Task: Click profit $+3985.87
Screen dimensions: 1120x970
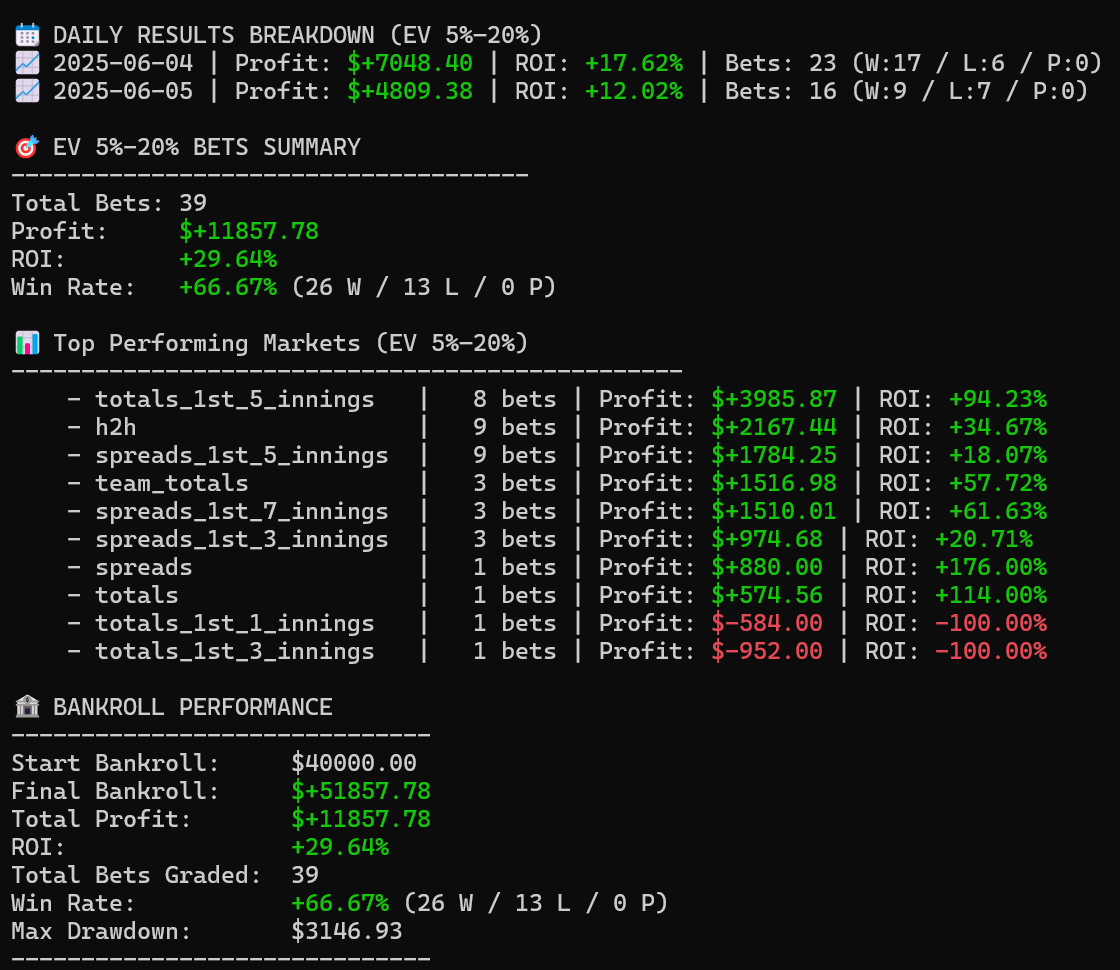Action: tap(774, 399)
